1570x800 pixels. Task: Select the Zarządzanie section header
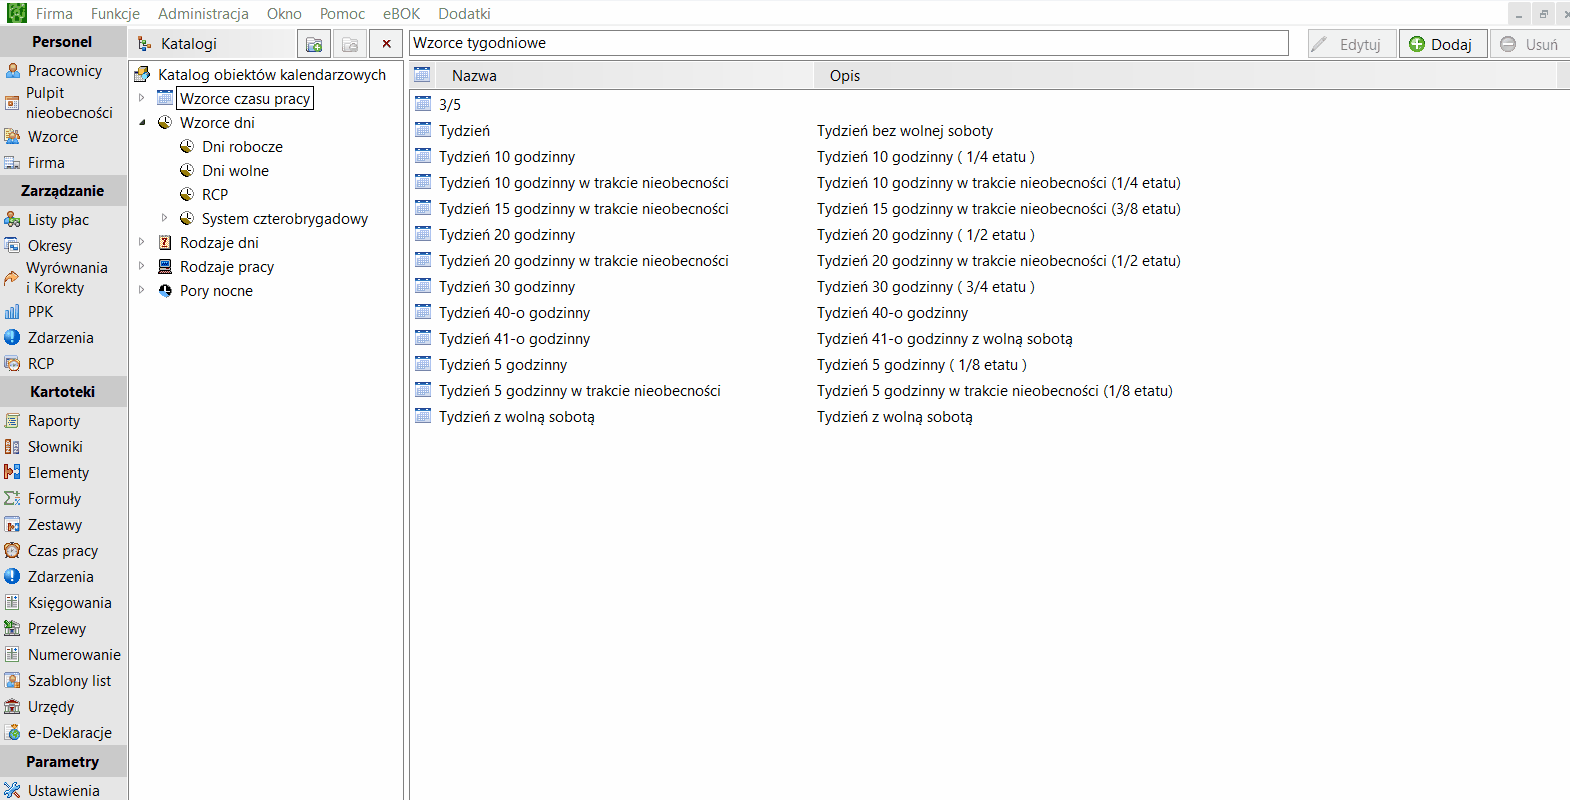pos(63,191)
